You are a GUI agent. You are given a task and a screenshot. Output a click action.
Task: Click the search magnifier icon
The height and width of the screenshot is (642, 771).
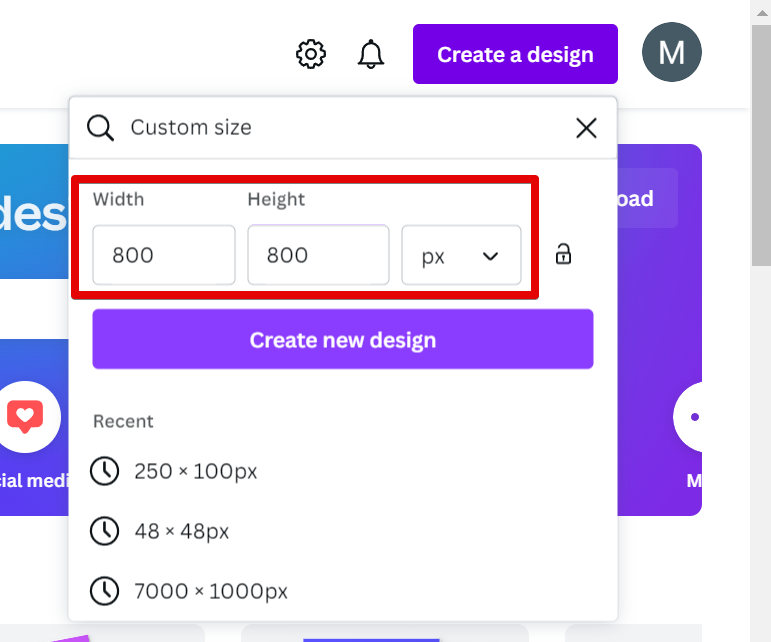[100, 128]
